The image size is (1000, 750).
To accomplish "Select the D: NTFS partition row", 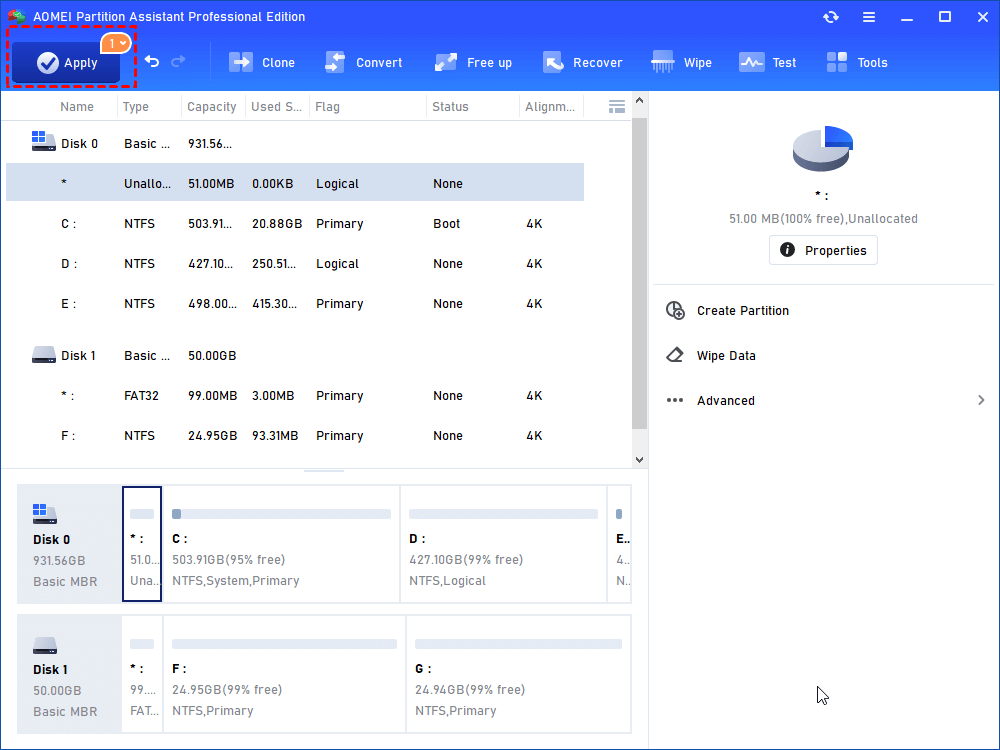I will pyautogui.click(x=295, y=263).
